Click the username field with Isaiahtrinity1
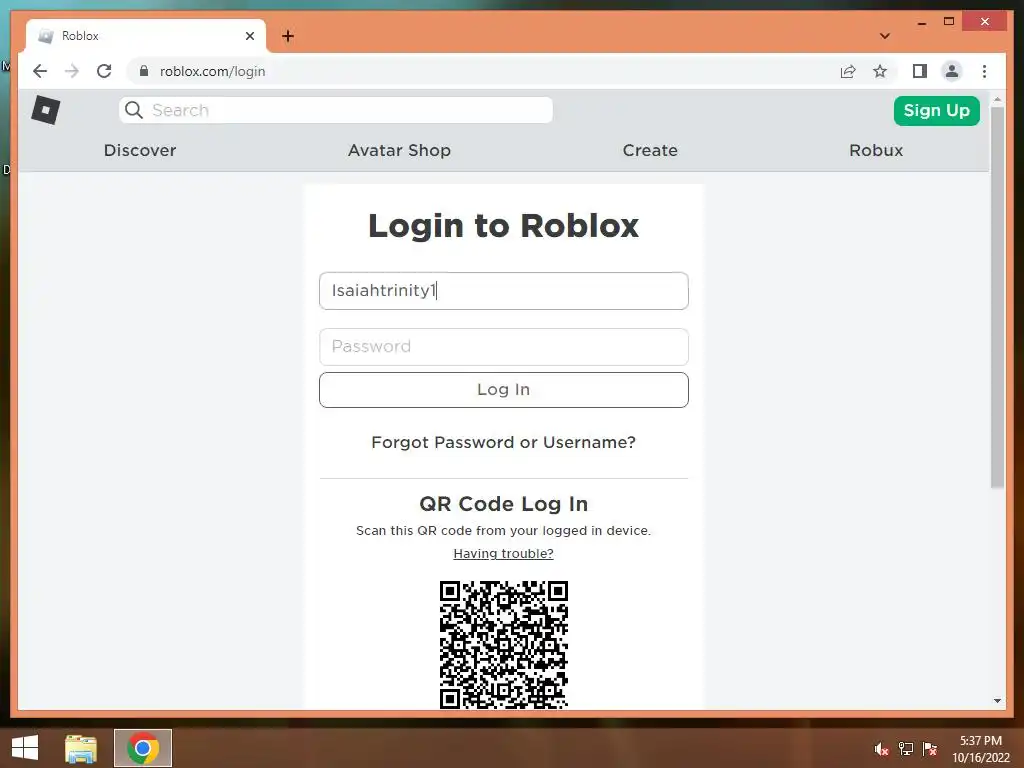Screen dimensions: 1024x768 (504, 291)
